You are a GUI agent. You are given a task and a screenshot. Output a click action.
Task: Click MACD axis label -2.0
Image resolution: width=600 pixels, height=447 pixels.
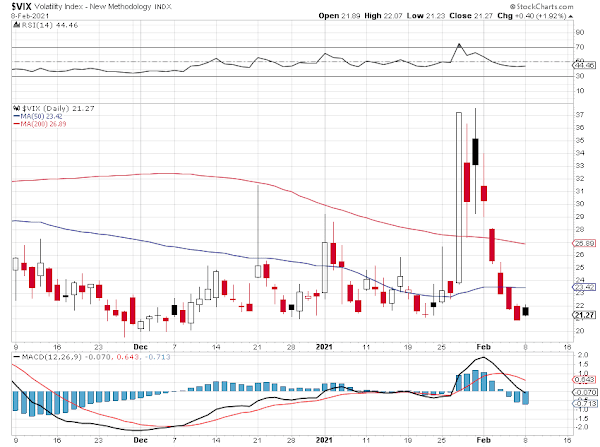(582, 427)
